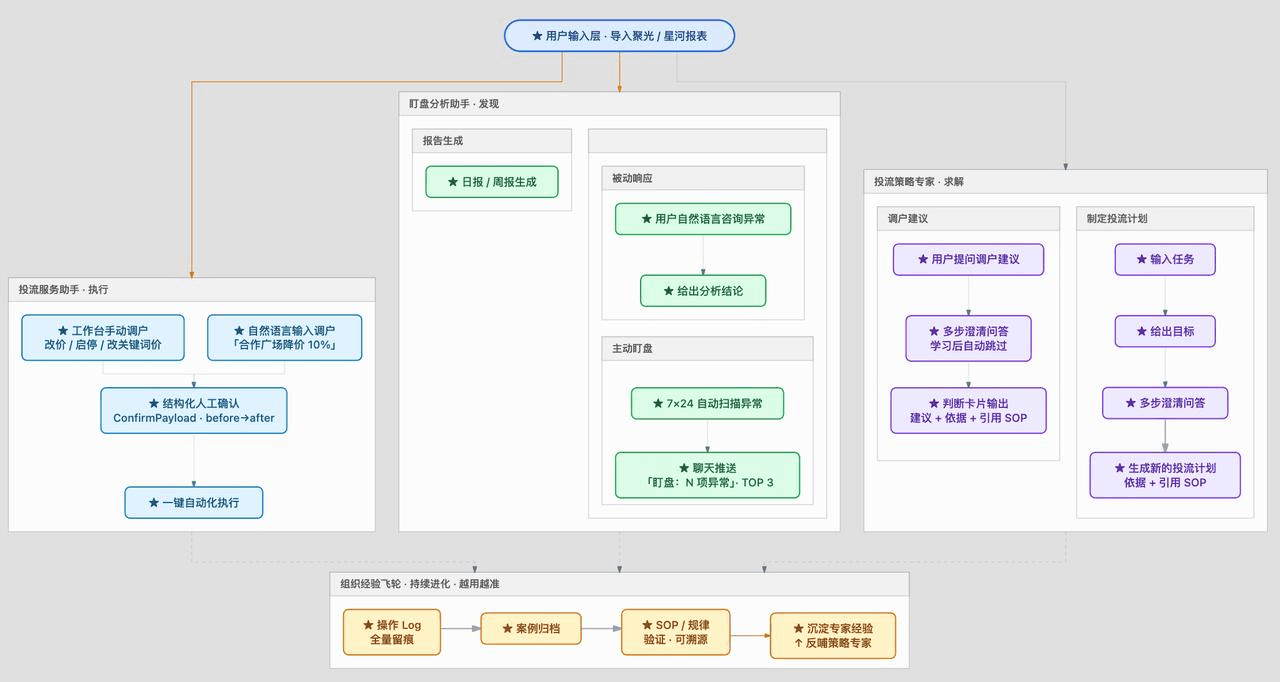Click the 报告生成 subgroup title
Screen dimensions: 1280x682
(x=443, y=141)
